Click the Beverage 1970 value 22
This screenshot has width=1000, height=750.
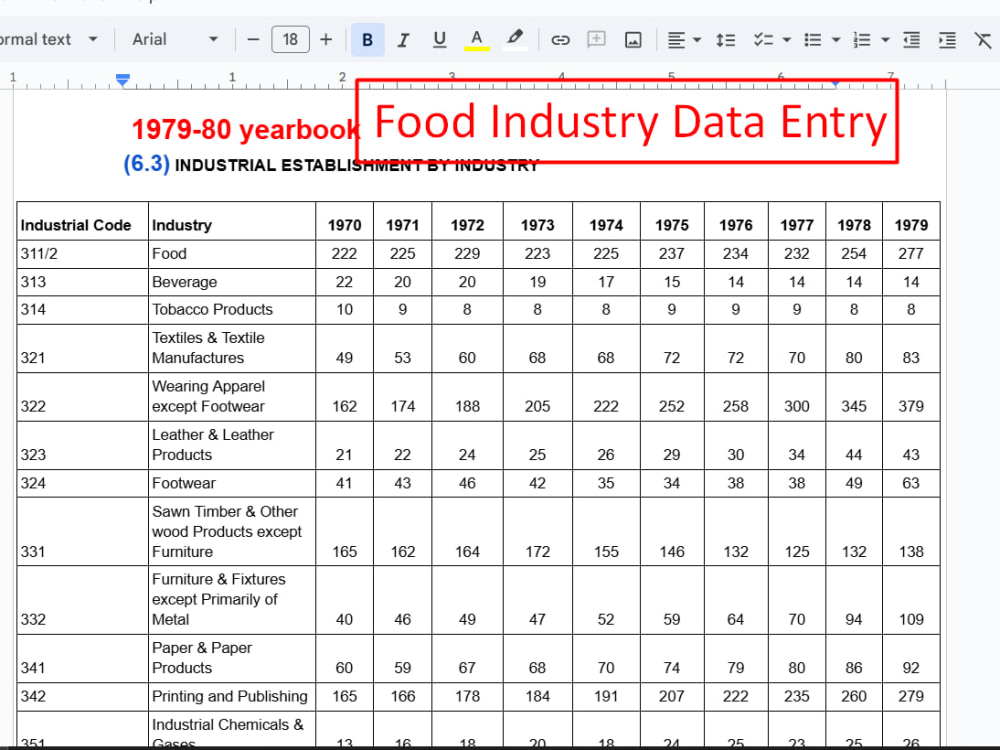click(344, 282)
